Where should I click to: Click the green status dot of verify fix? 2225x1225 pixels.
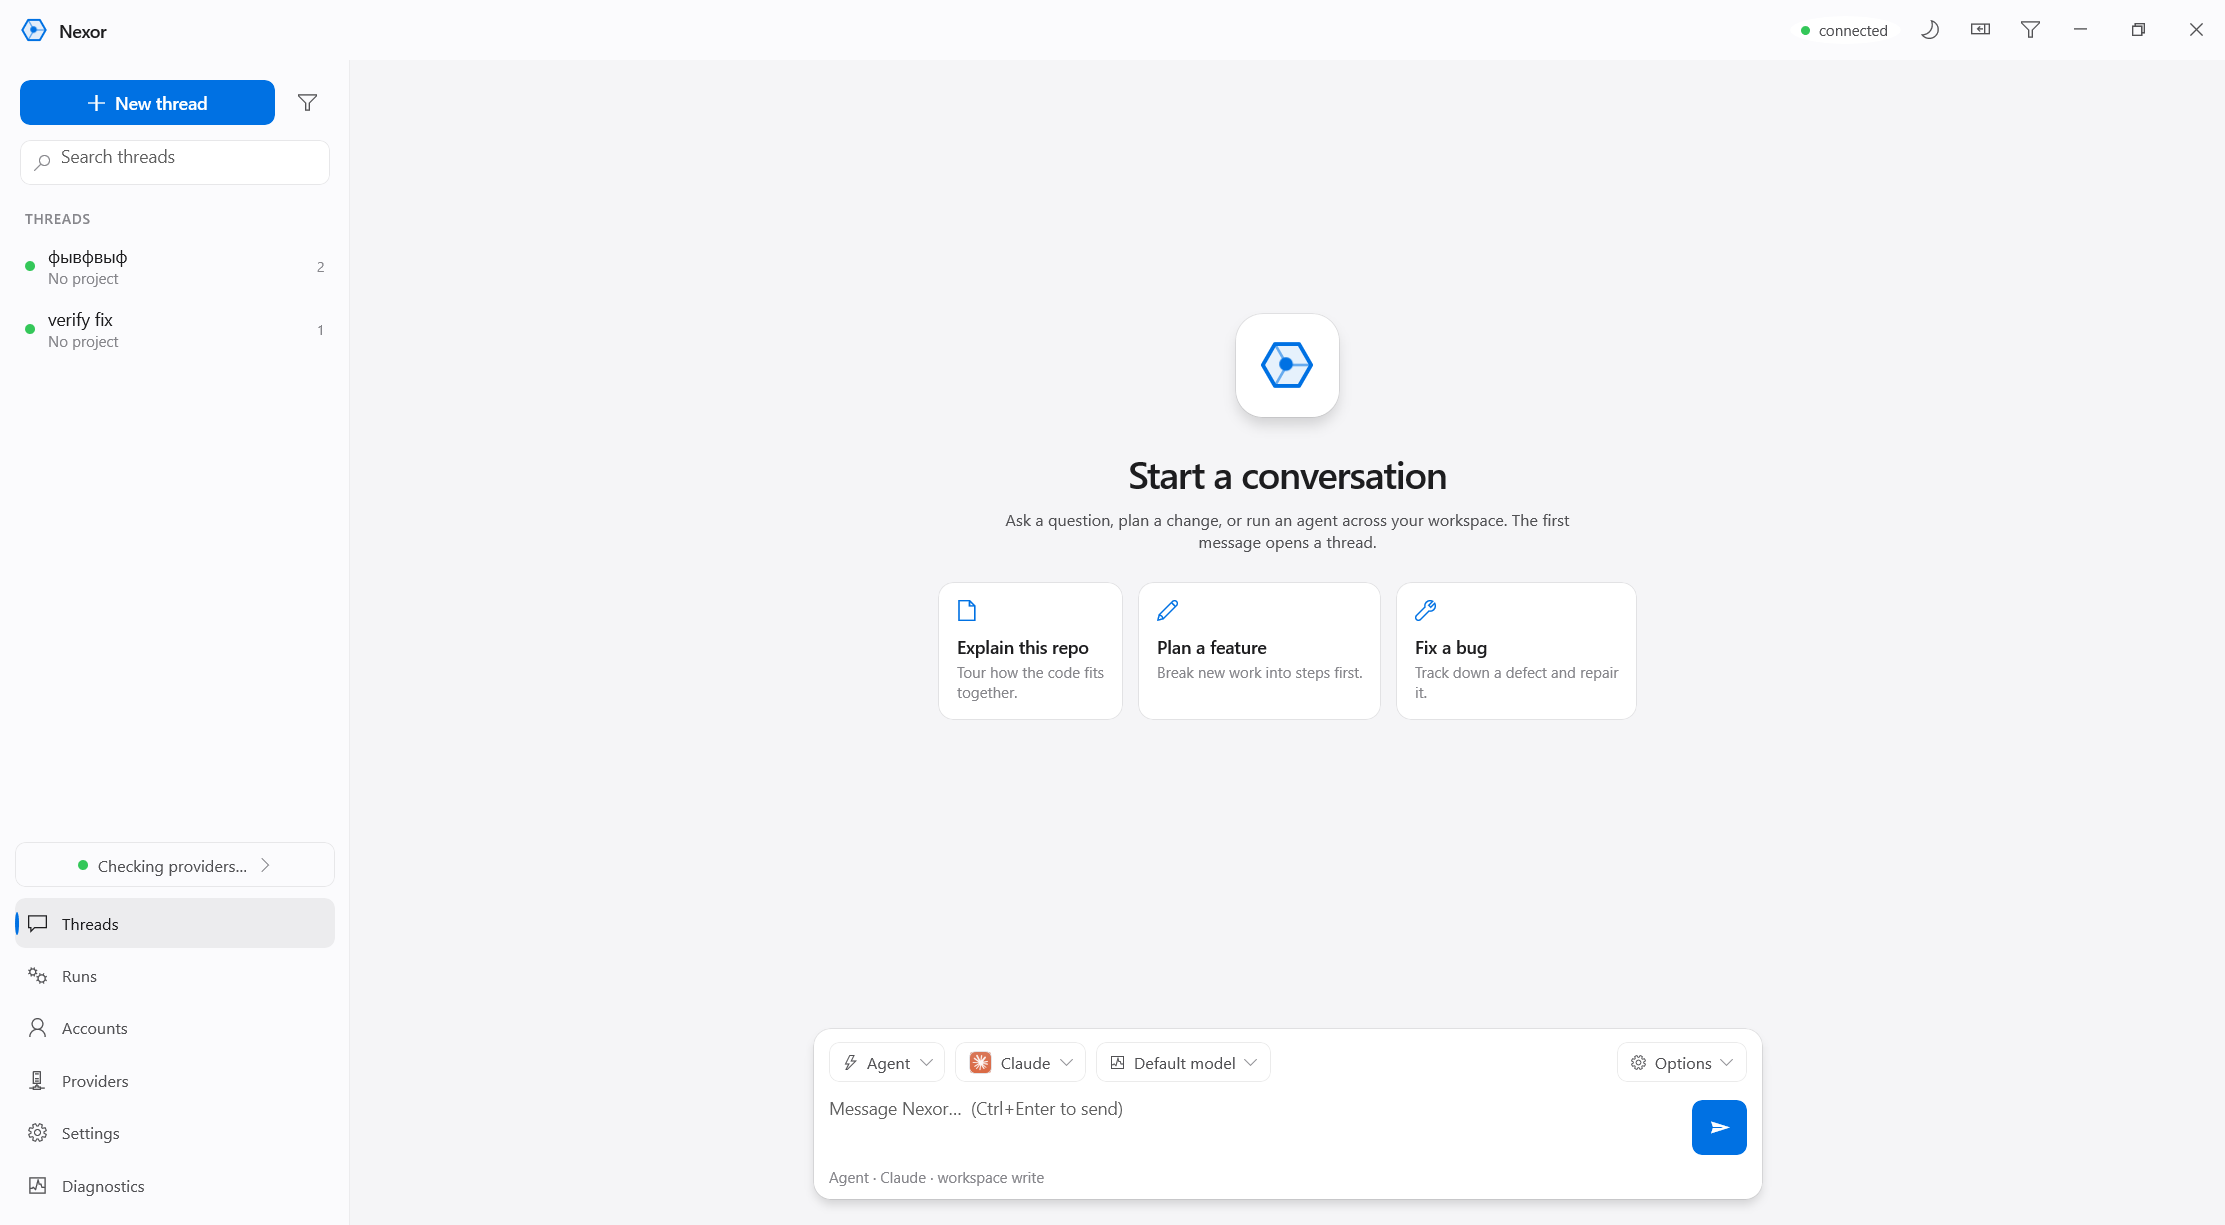pos(30,329)
